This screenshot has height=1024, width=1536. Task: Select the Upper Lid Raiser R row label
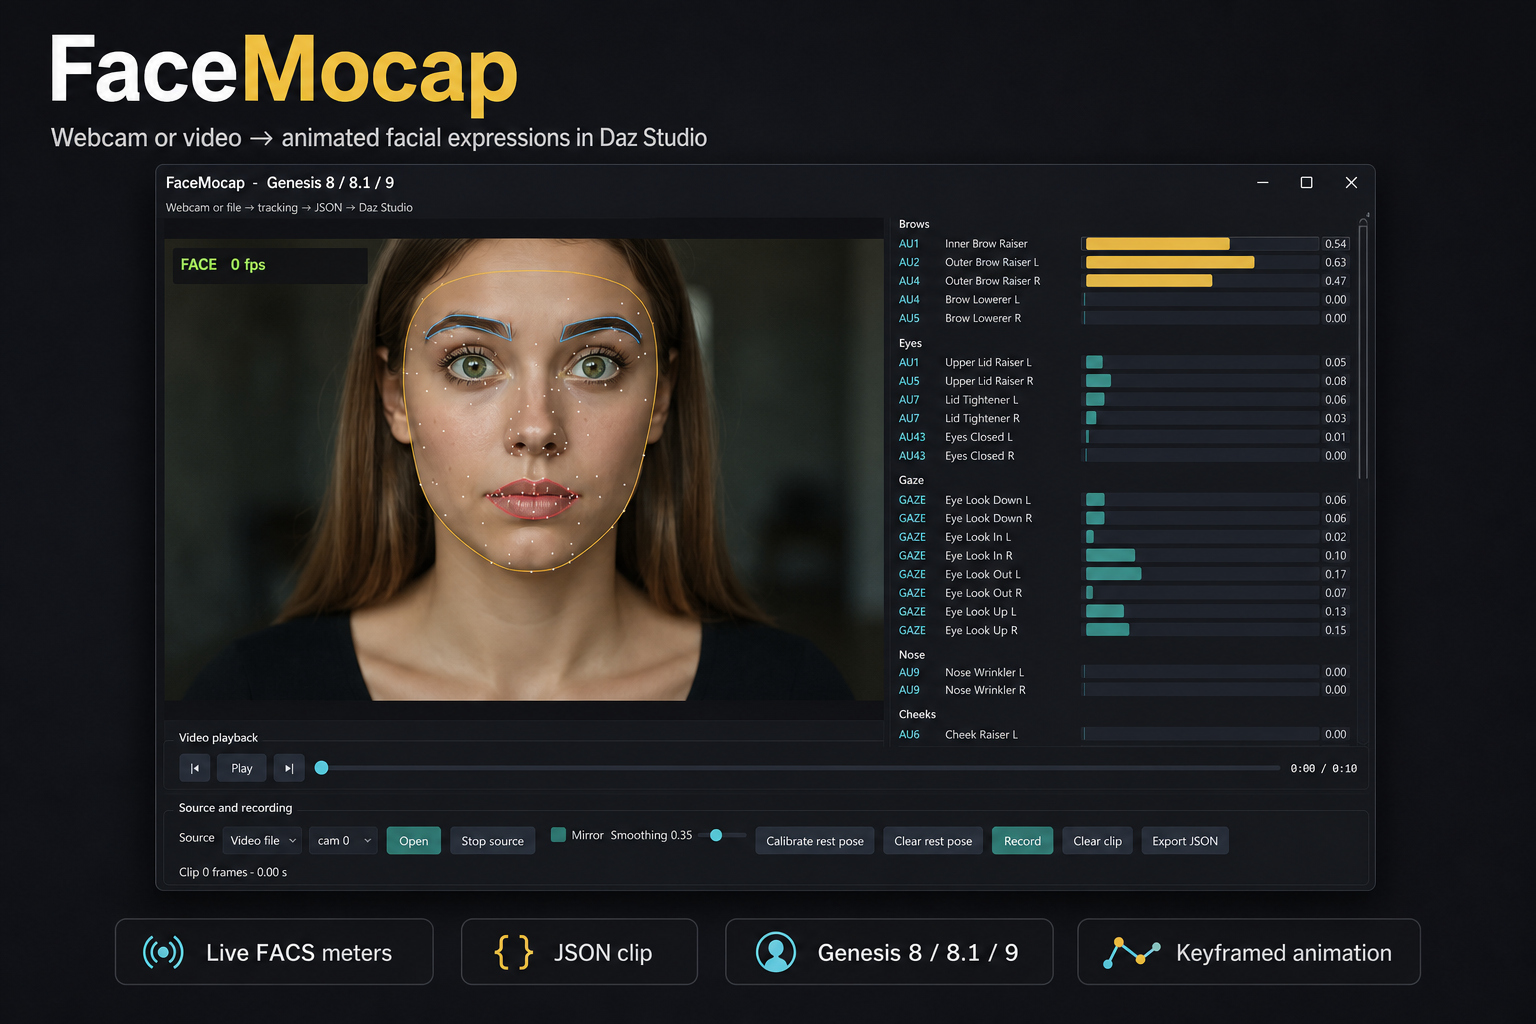coord(989,381)
